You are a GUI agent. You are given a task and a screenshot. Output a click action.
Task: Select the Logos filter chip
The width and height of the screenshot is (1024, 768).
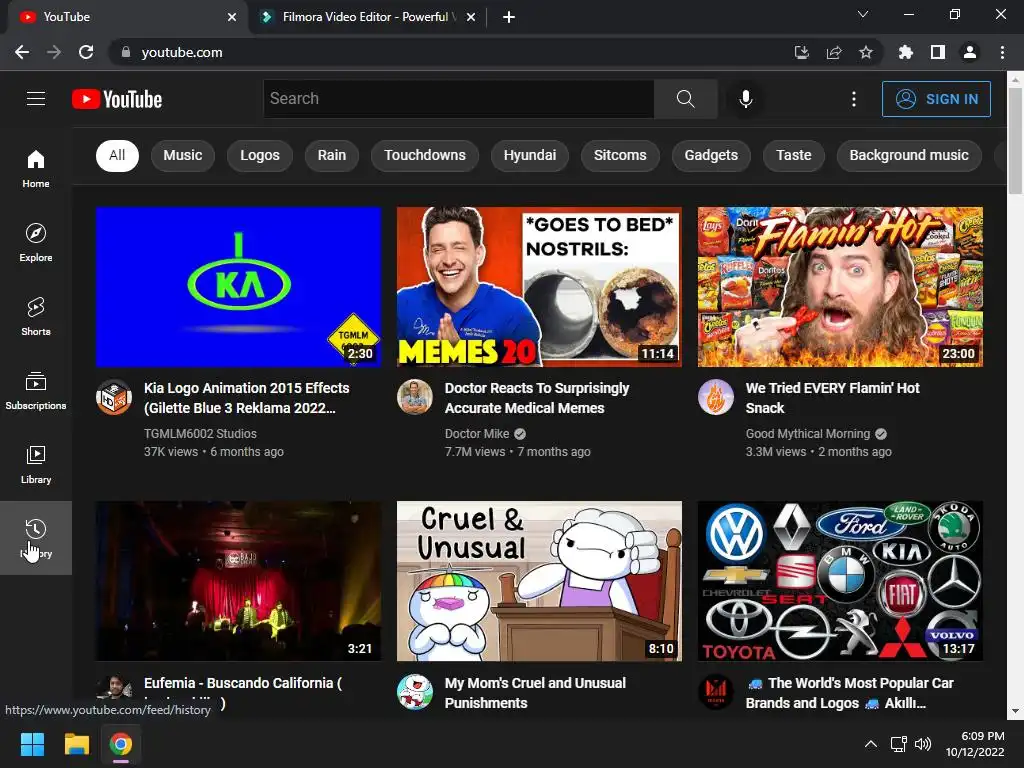pos(260,155)
